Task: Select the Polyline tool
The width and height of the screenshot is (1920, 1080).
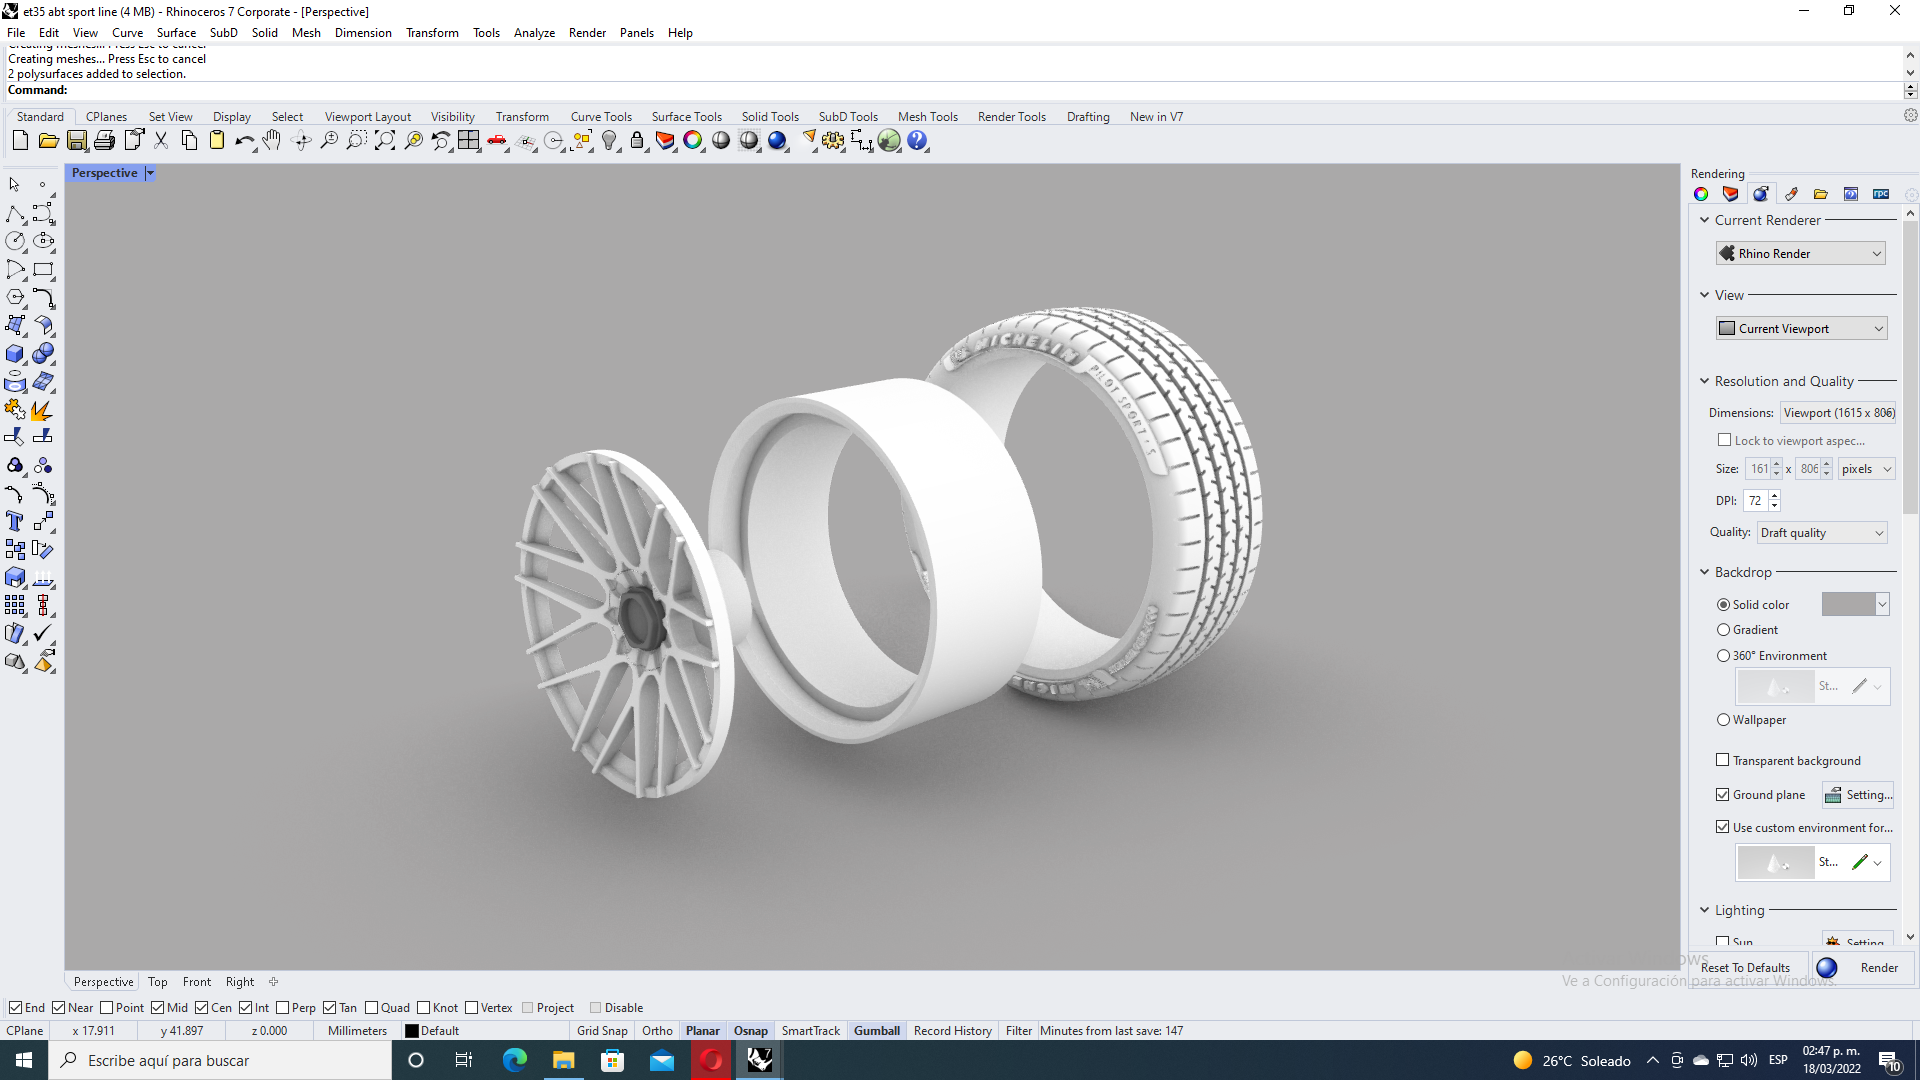Action: [x=14, y=213]
